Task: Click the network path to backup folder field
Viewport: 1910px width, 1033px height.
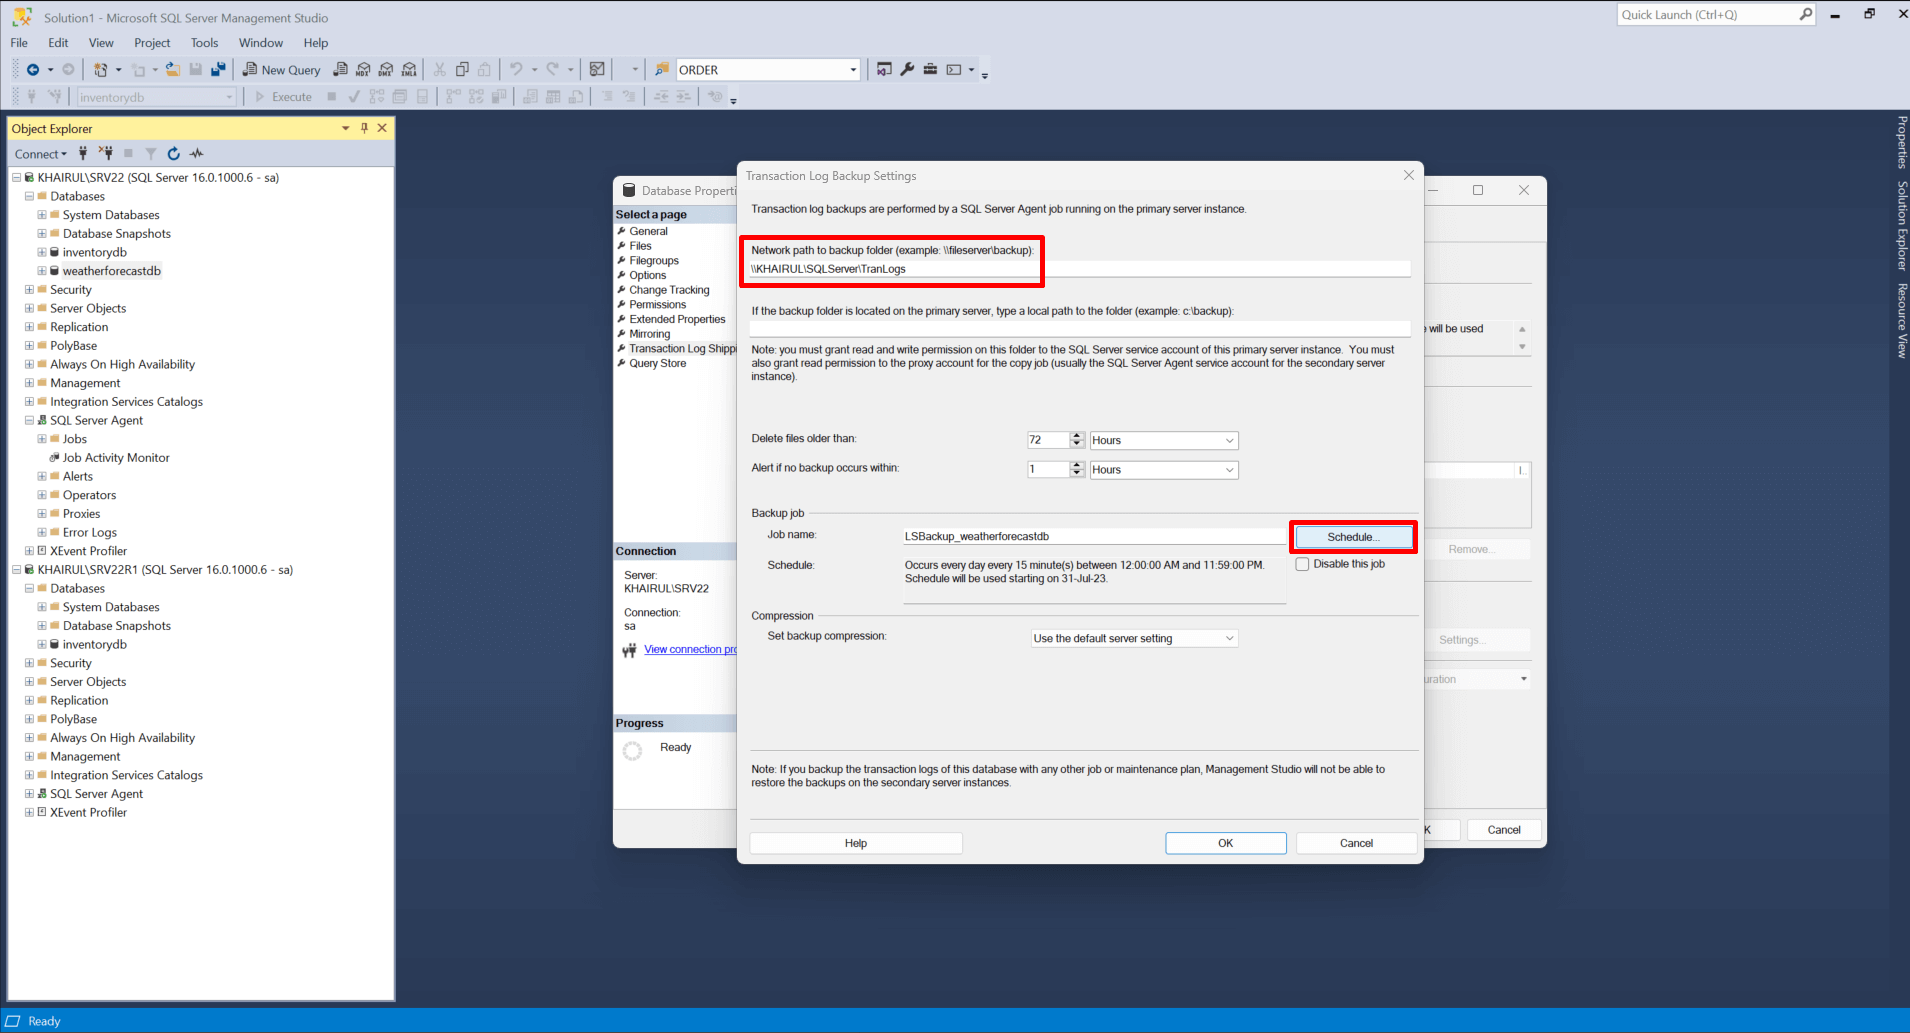Action: (x=1078, y=268)
